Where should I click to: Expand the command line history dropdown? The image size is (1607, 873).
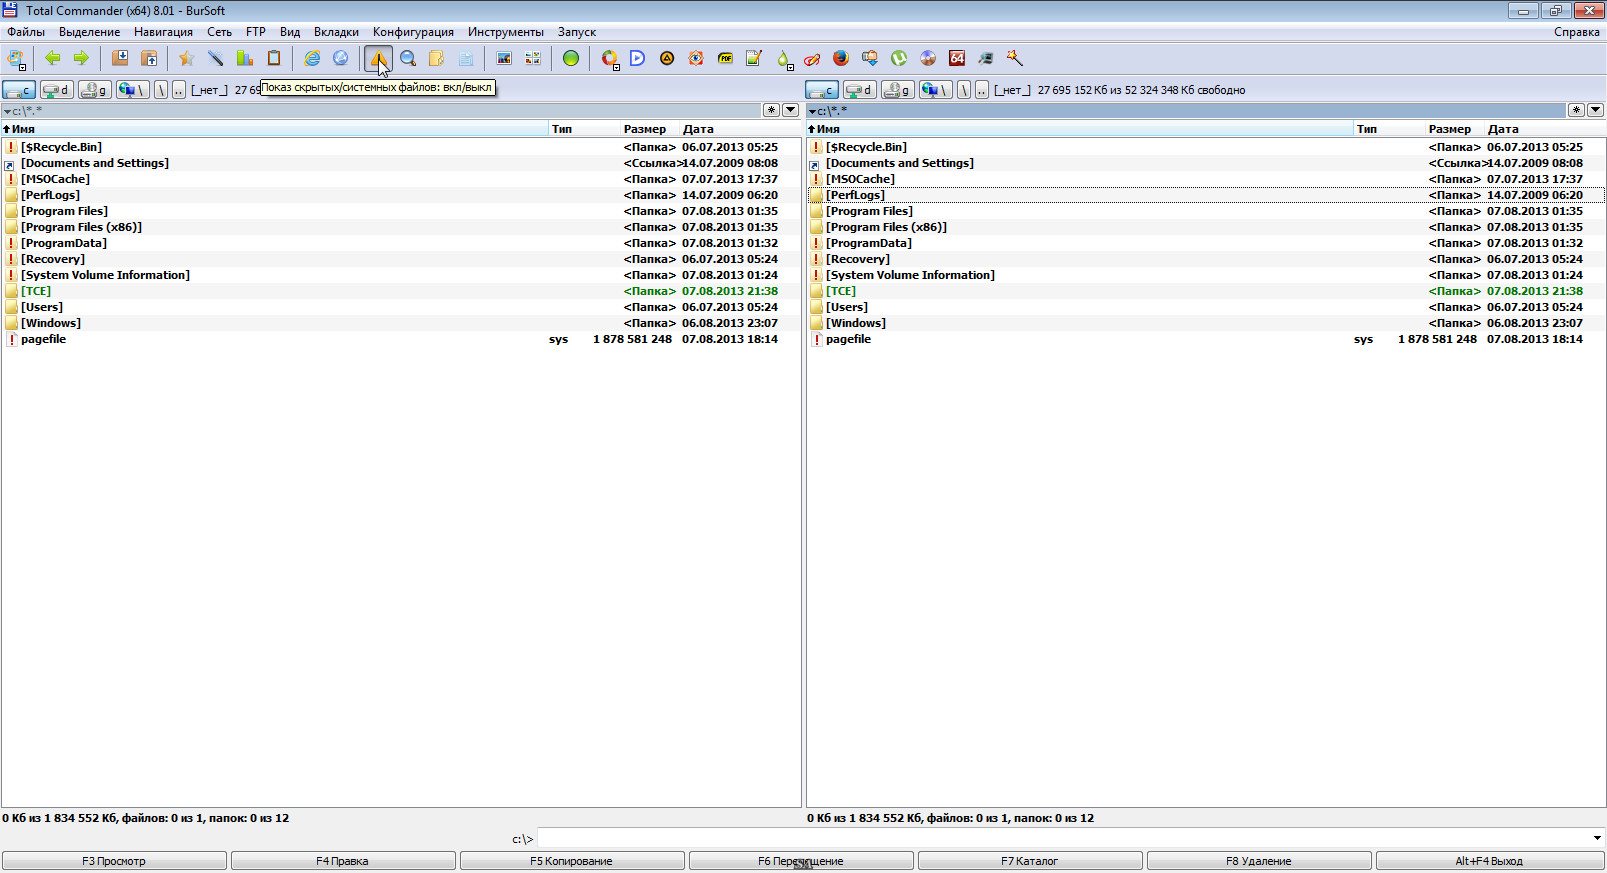coord(1596,838)
